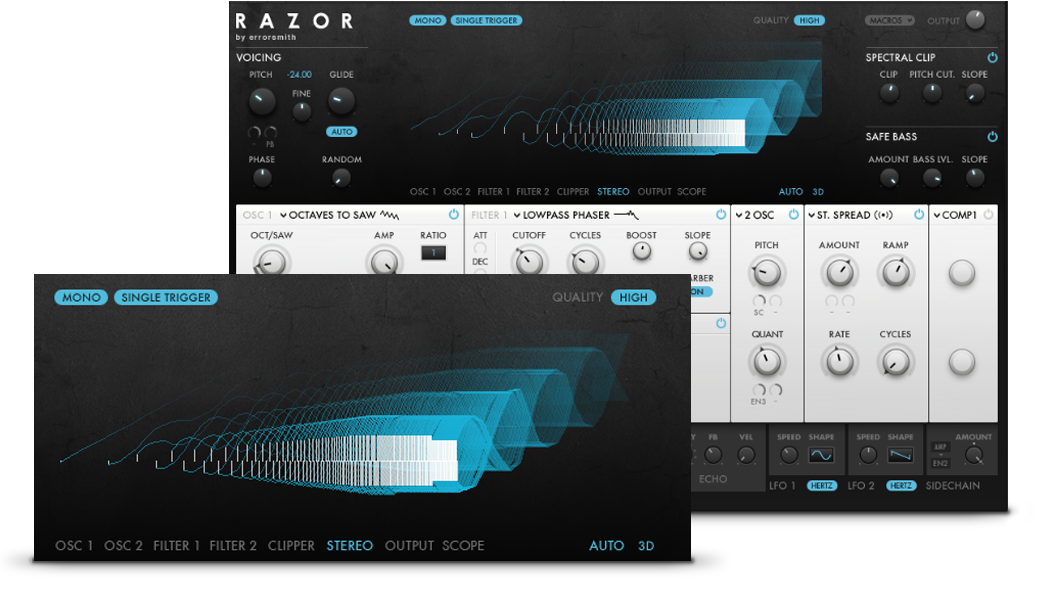This screenshot has height=600, width=1040.
Task: Select OSC 2 tab in enlarged display panel
Action: pyautogui.click(x=123, y=546)
